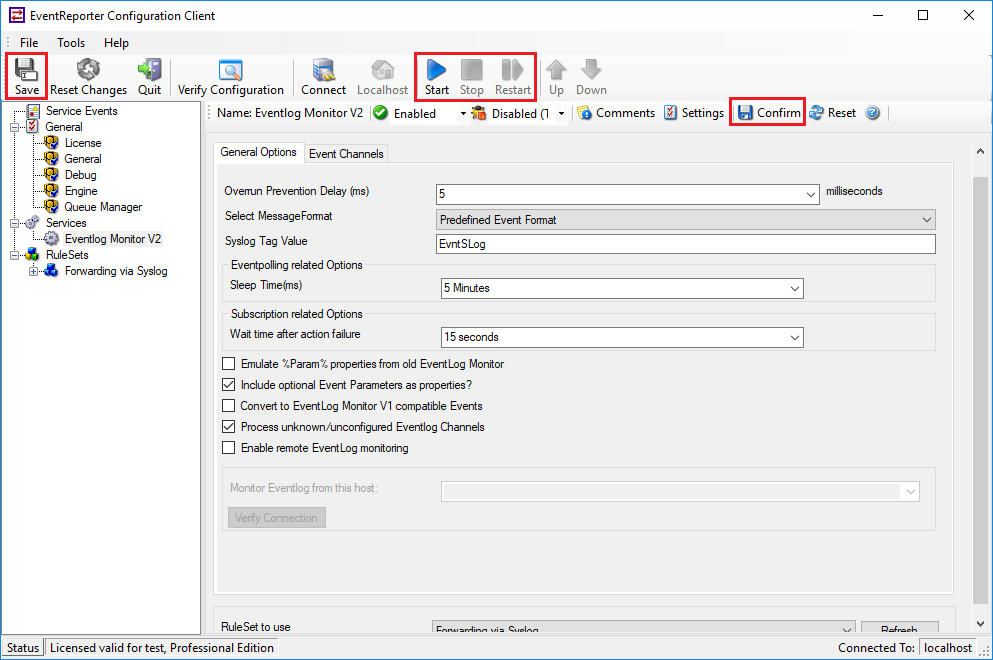Screen dimensions: 993x660
Task: Click the scroll down arrow of the options panel
Action: coord(980,623)
